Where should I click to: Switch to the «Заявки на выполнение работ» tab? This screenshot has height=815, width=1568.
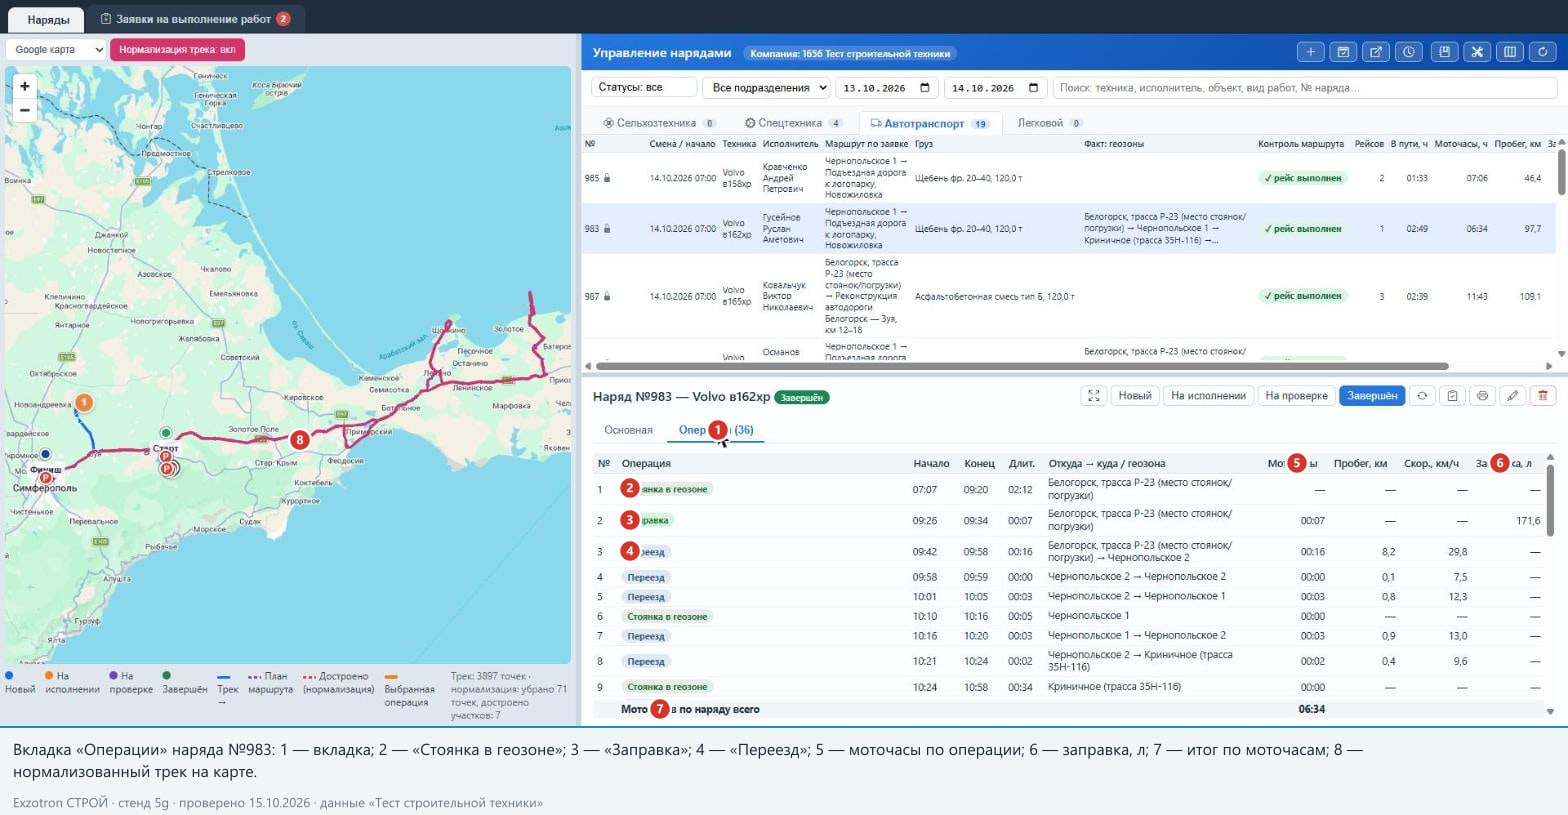pos(195,19)
